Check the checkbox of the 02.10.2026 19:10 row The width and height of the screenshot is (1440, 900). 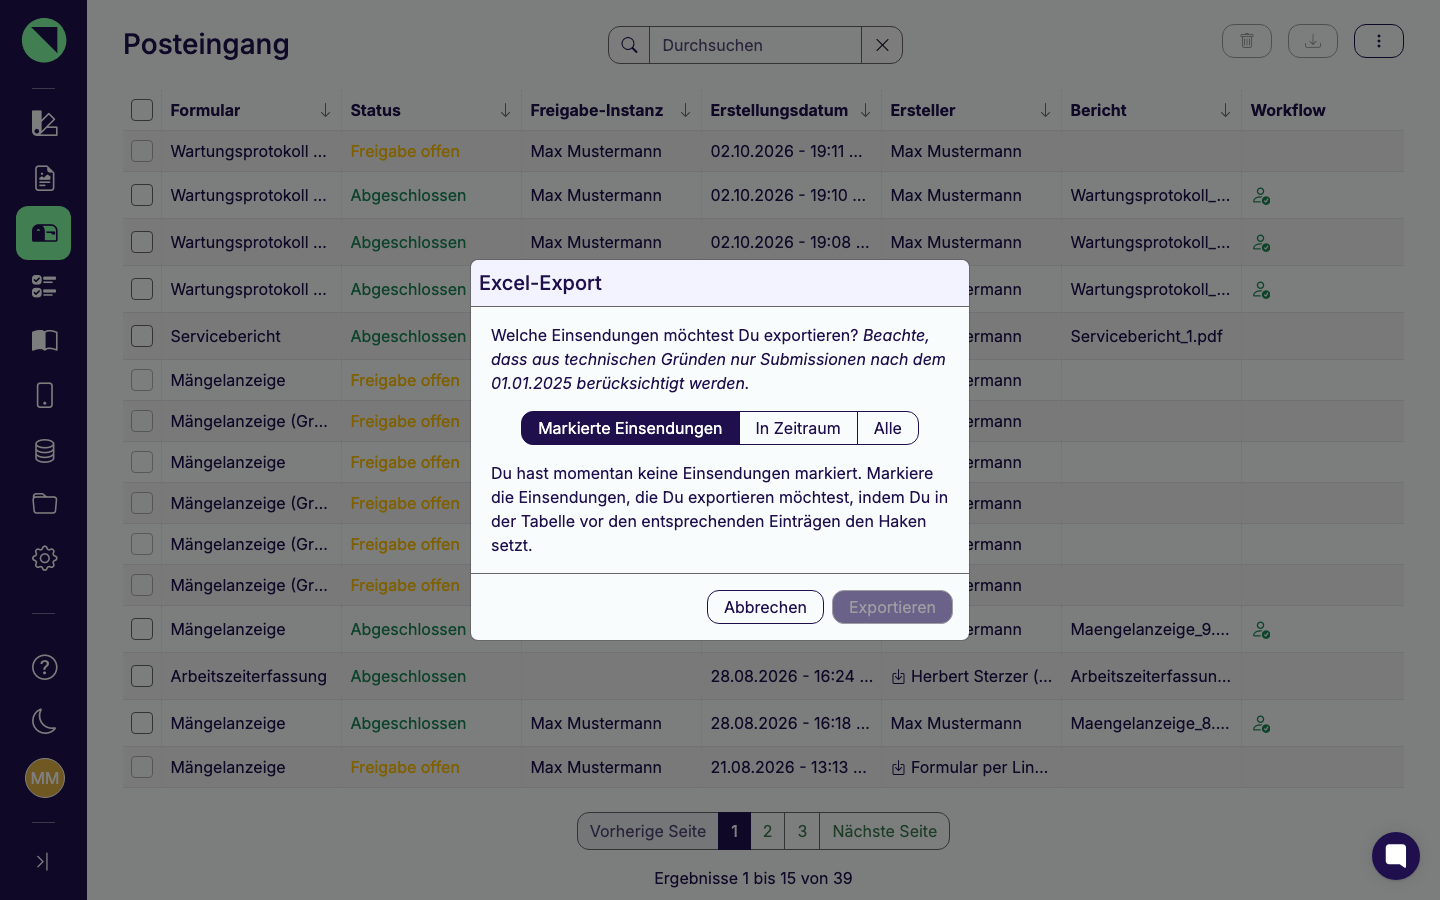[142, 195]
